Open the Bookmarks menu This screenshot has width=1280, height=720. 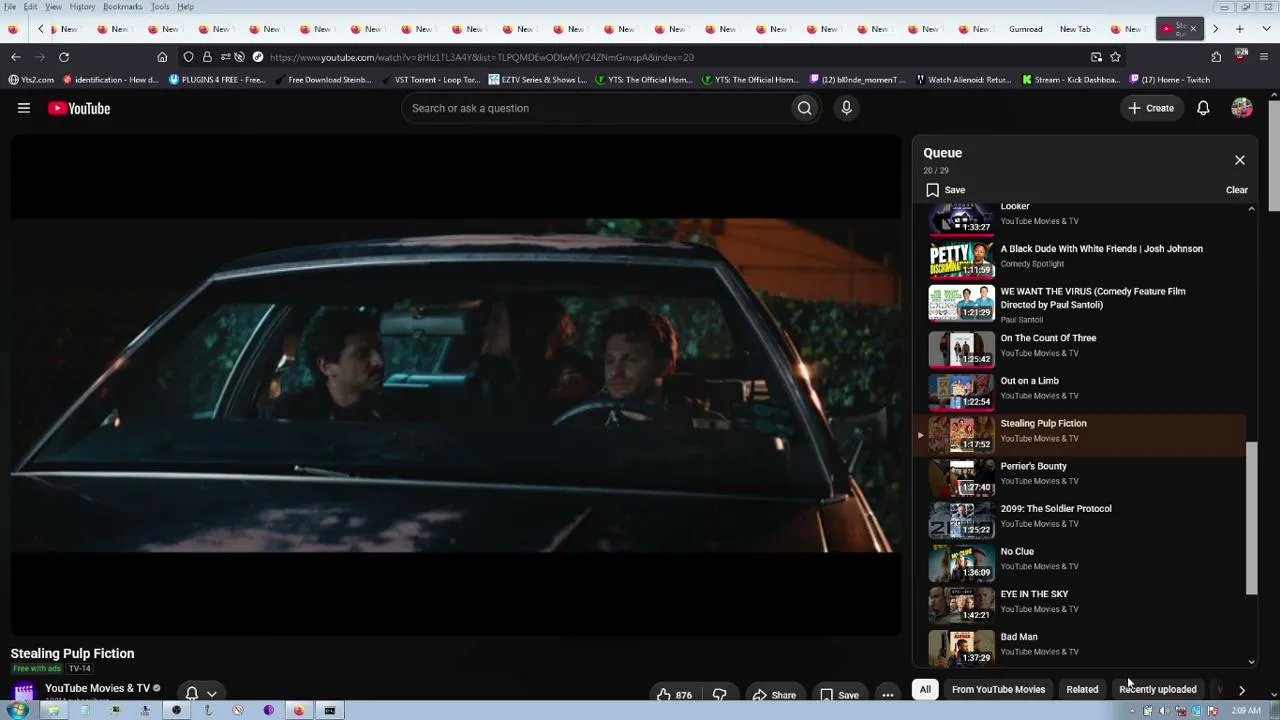[x=122, y=7]
